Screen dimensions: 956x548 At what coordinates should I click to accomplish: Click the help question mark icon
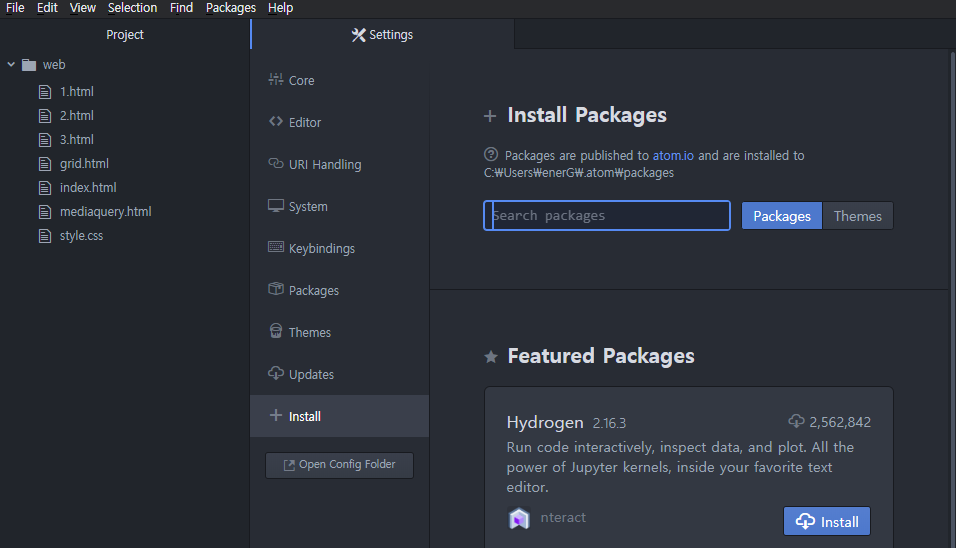[x=491, y=155]
